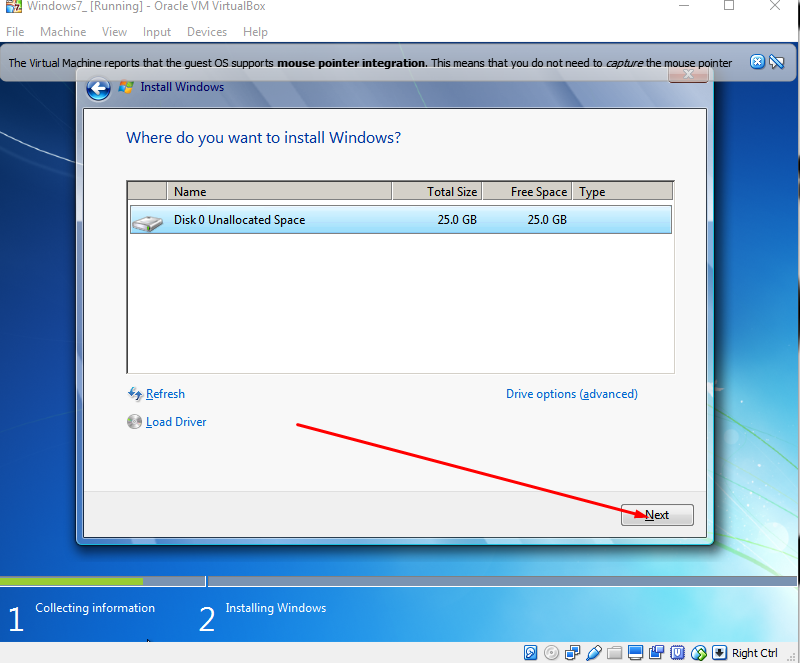Click the back arrow in Install Windows
Image resolution: width=800 pixels, height=663 pixels.
coord(98,89)
